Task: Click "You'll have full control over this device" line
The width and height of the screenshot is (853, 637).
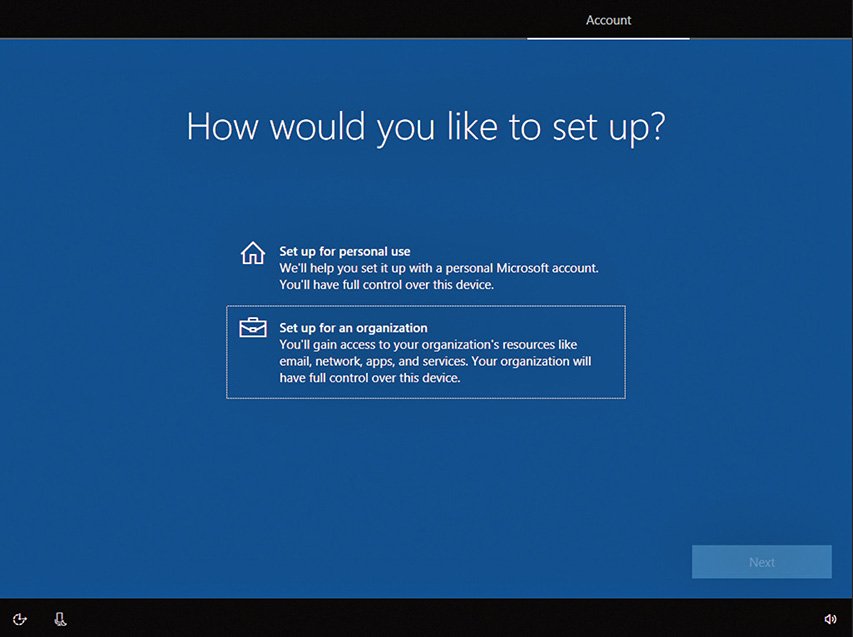Action: [x=387, y=285]
